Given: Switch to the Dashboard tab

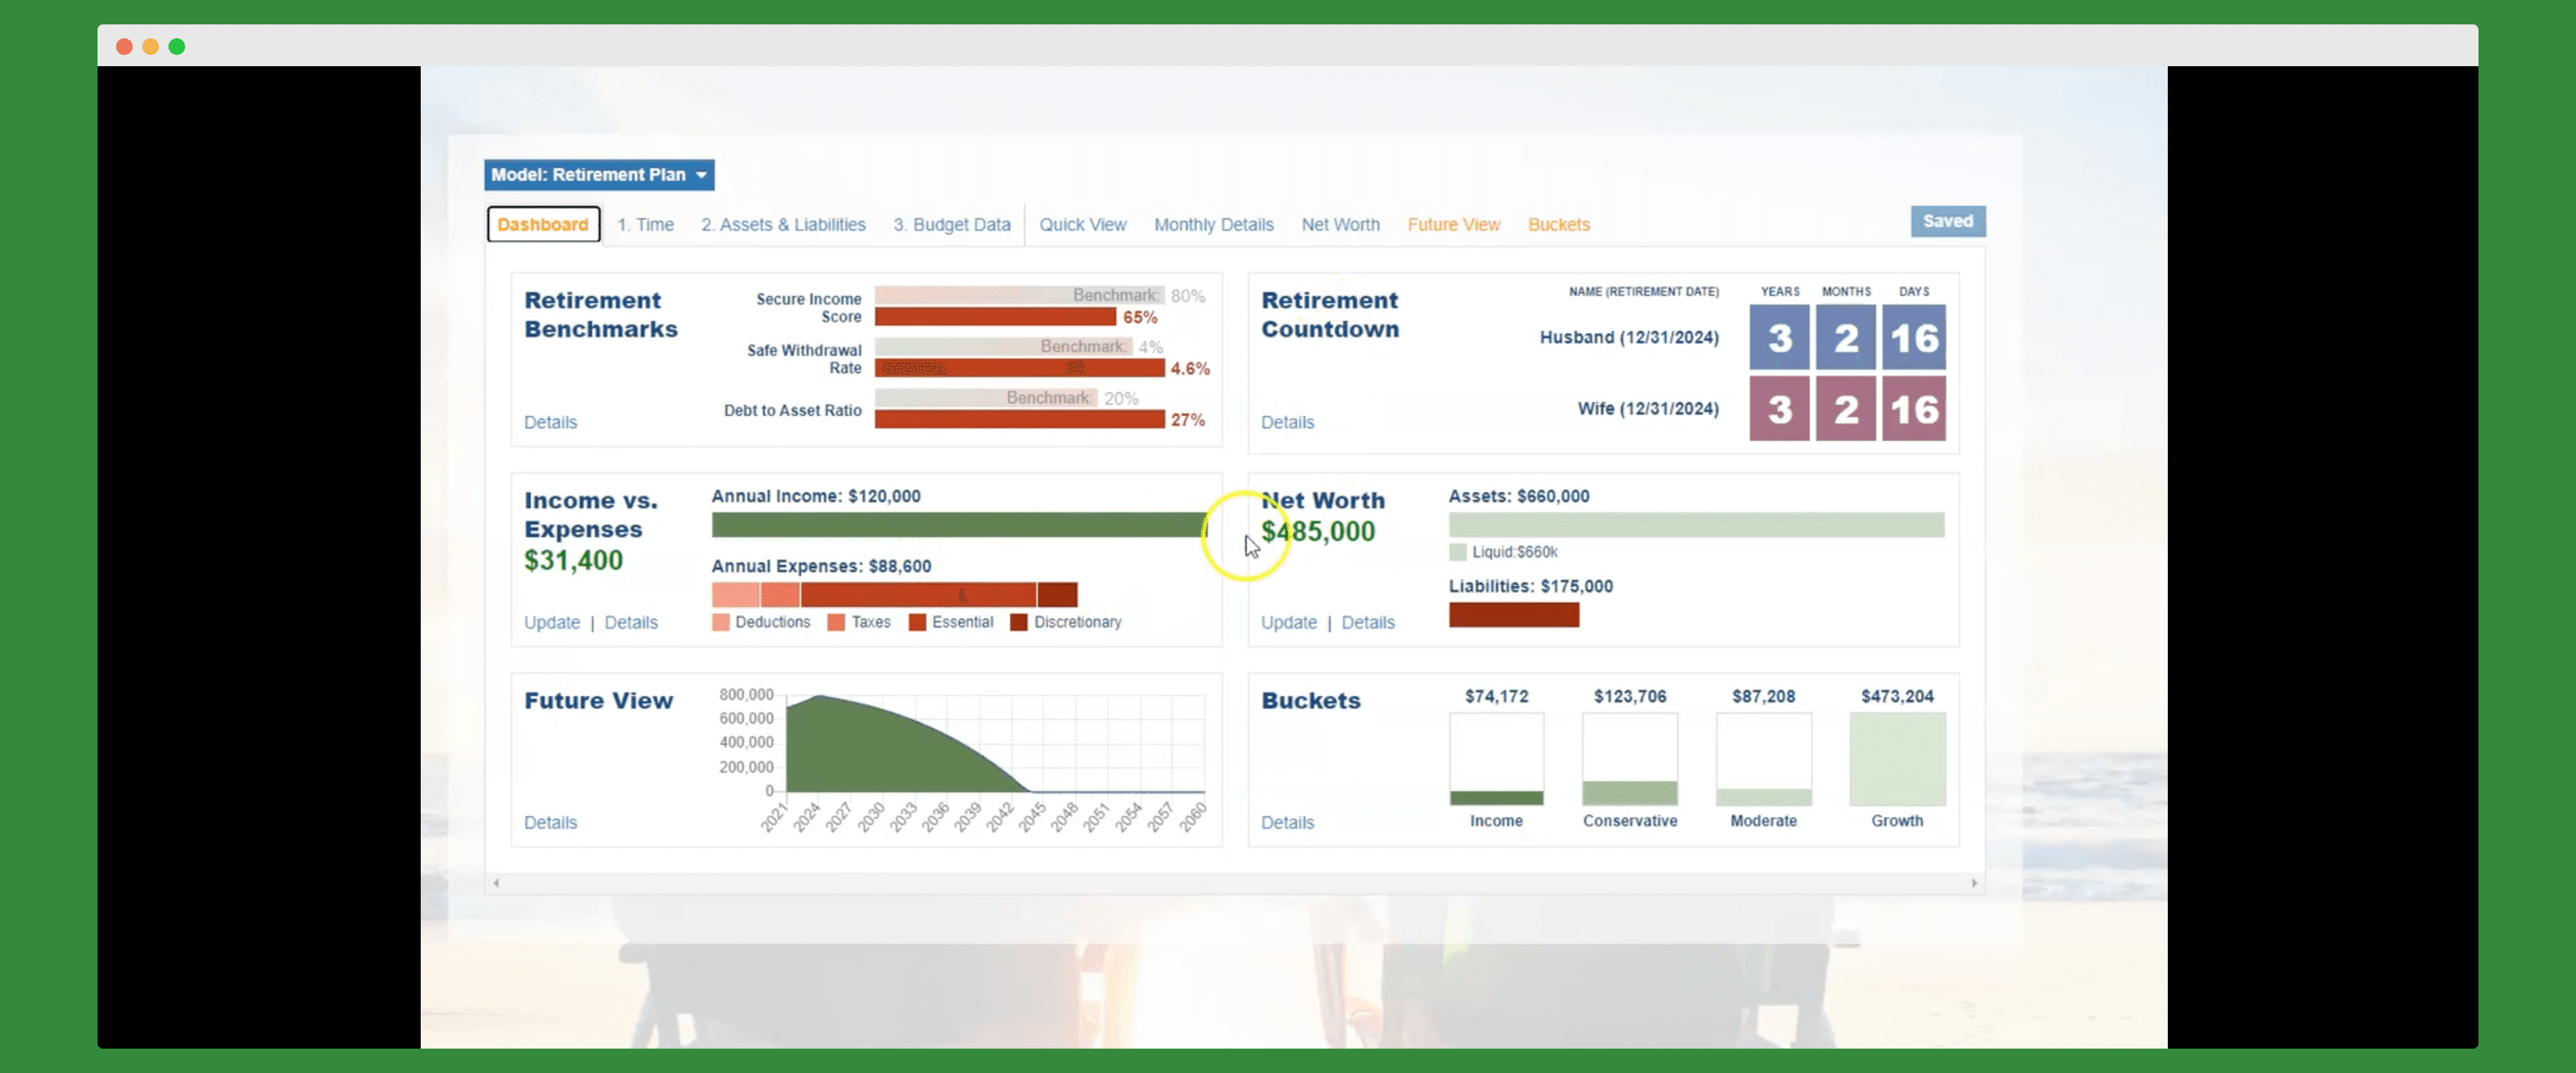Looking at the screenshot, I should [x=543, y=225].
